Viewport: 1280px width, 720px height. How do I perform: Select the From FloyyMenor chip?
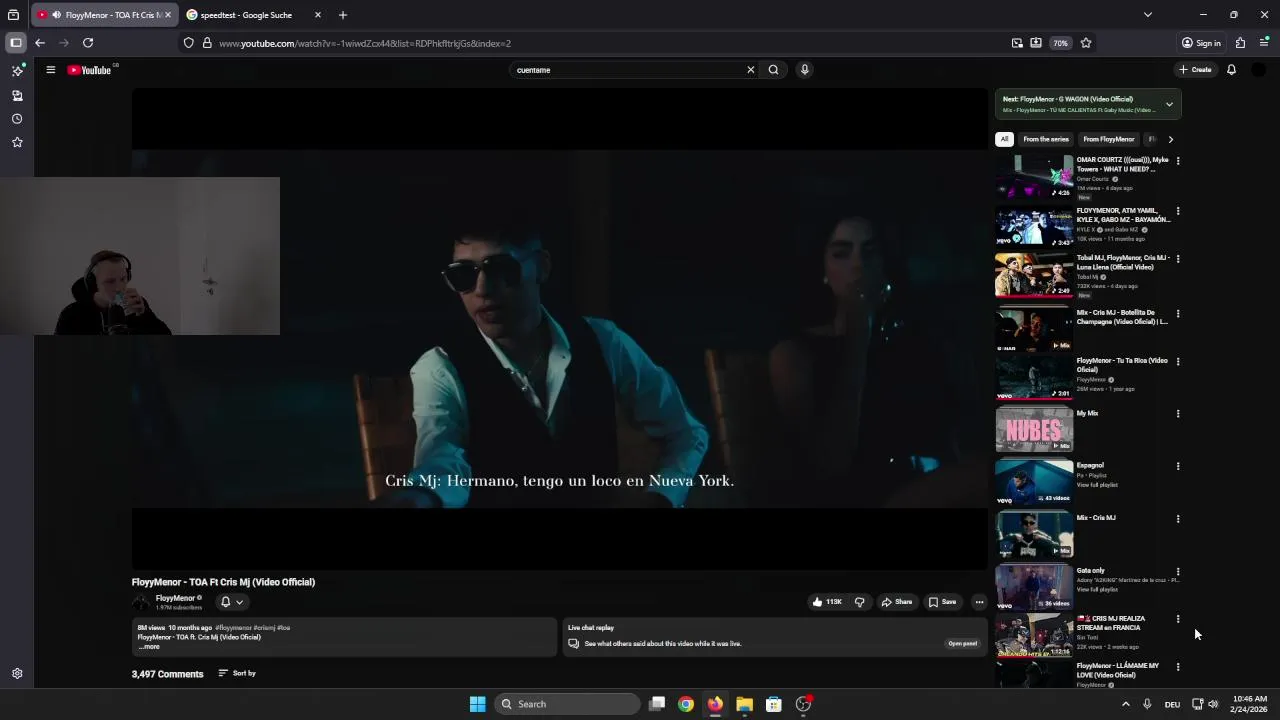[1109, 139]
